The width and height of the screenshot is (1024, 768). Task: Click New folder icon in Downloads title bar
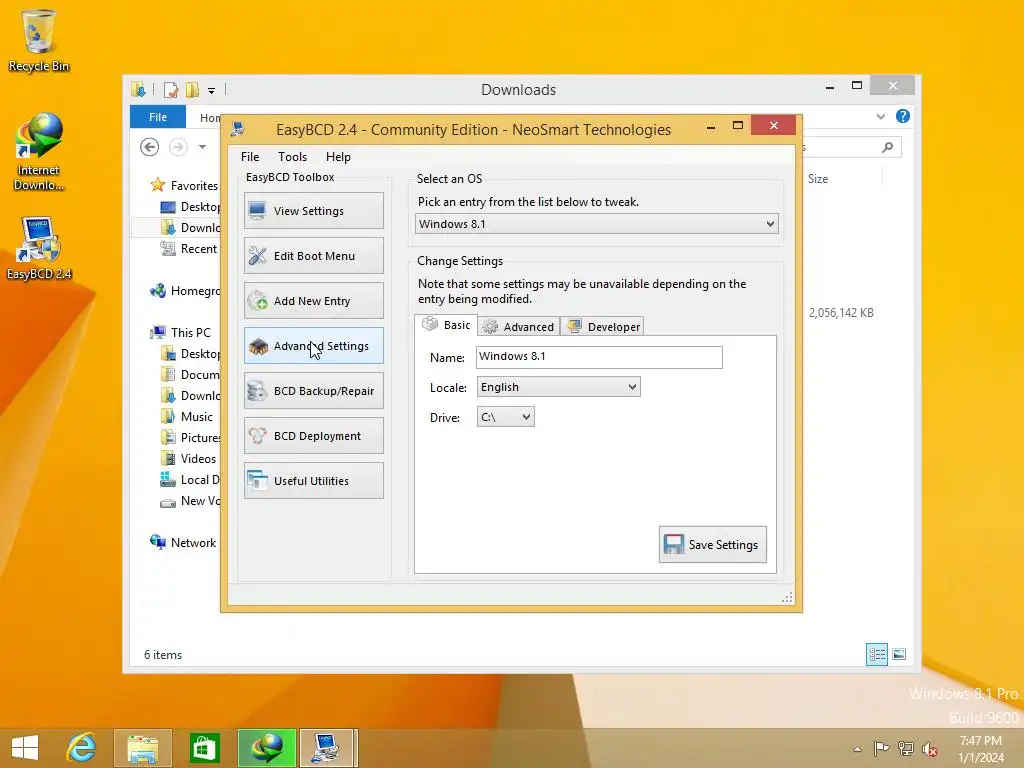192,90
